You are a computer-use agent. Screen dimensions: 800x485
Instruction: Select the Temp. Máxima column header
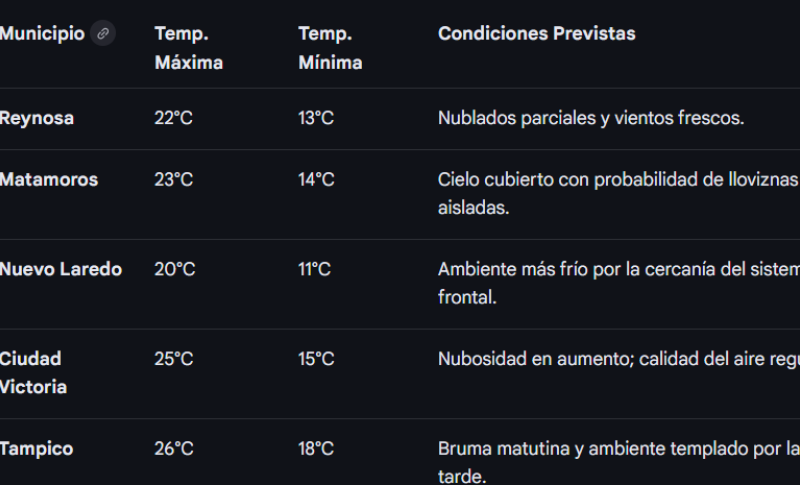click(188, 48)
